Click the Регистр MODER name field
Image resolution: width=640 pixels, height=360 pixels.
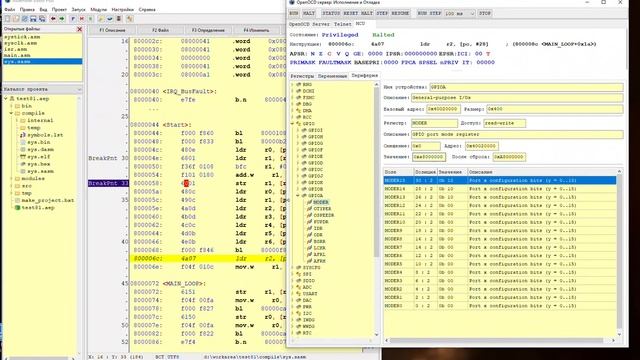(x=434, y=123)
